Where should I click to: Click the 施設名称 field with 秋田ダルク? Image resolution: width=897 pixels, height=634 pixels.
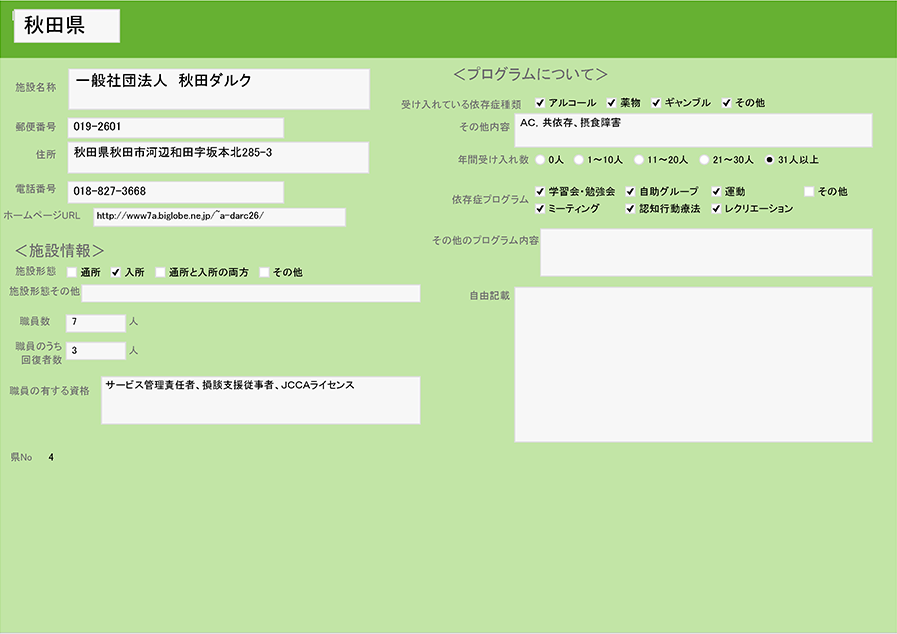[219, 88]
